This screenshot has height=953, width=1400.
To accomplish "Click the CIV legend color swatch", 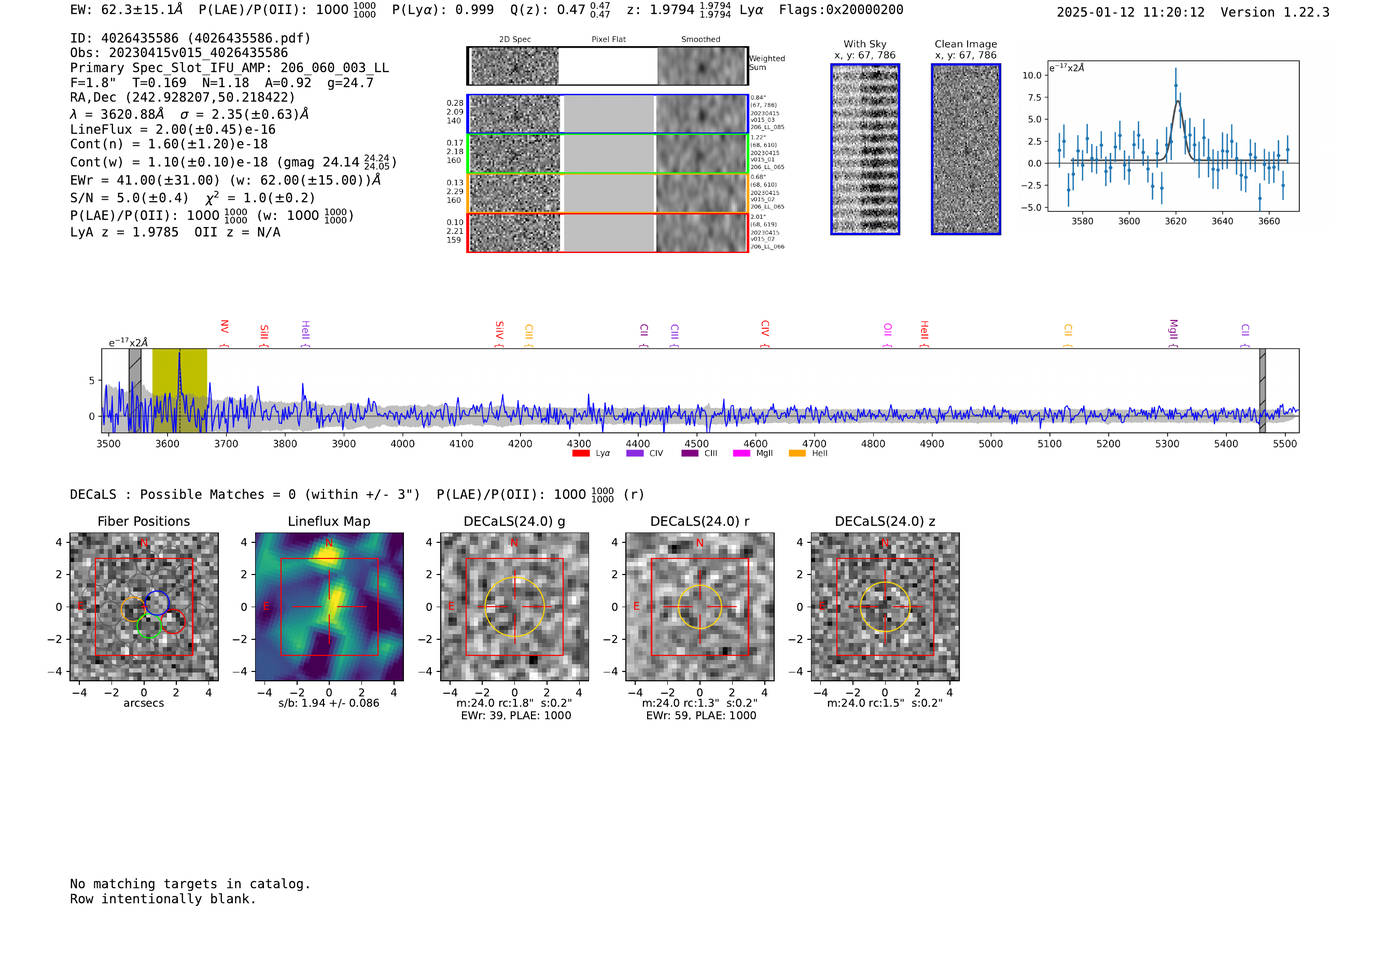I will coord(635,454).
